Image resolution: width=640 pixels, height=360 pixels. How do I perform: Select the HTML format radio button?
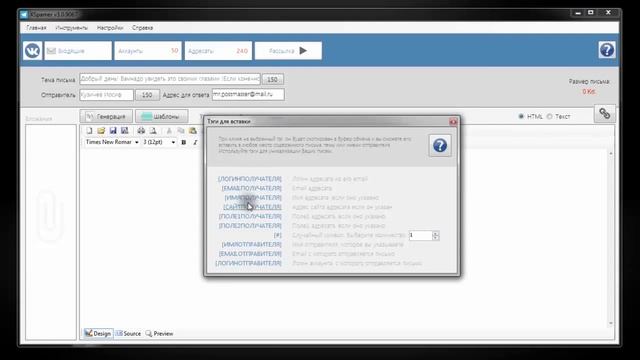click(x=521, y=116)
